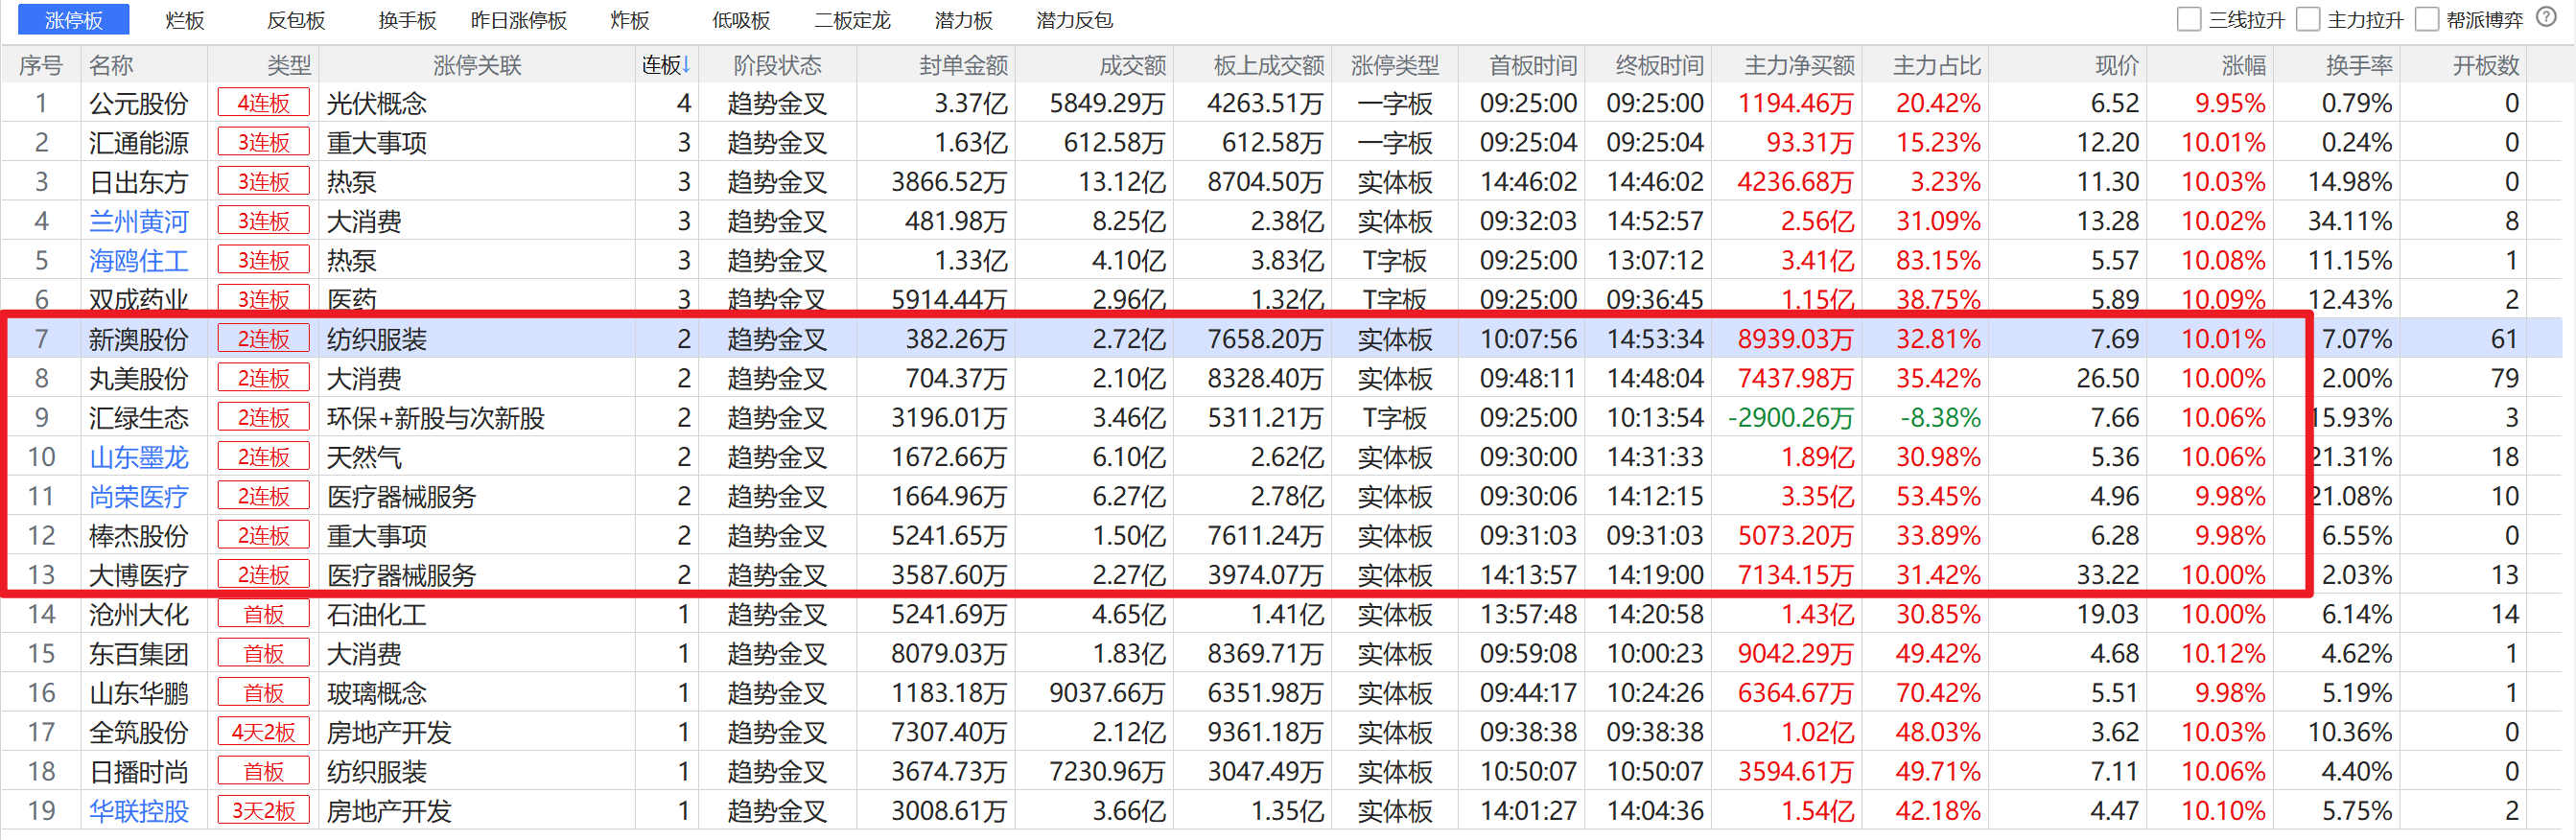Sort by the 主力净买额 column header
The height and width of the screenshot is (840, 2576).
coord(1799,65)
